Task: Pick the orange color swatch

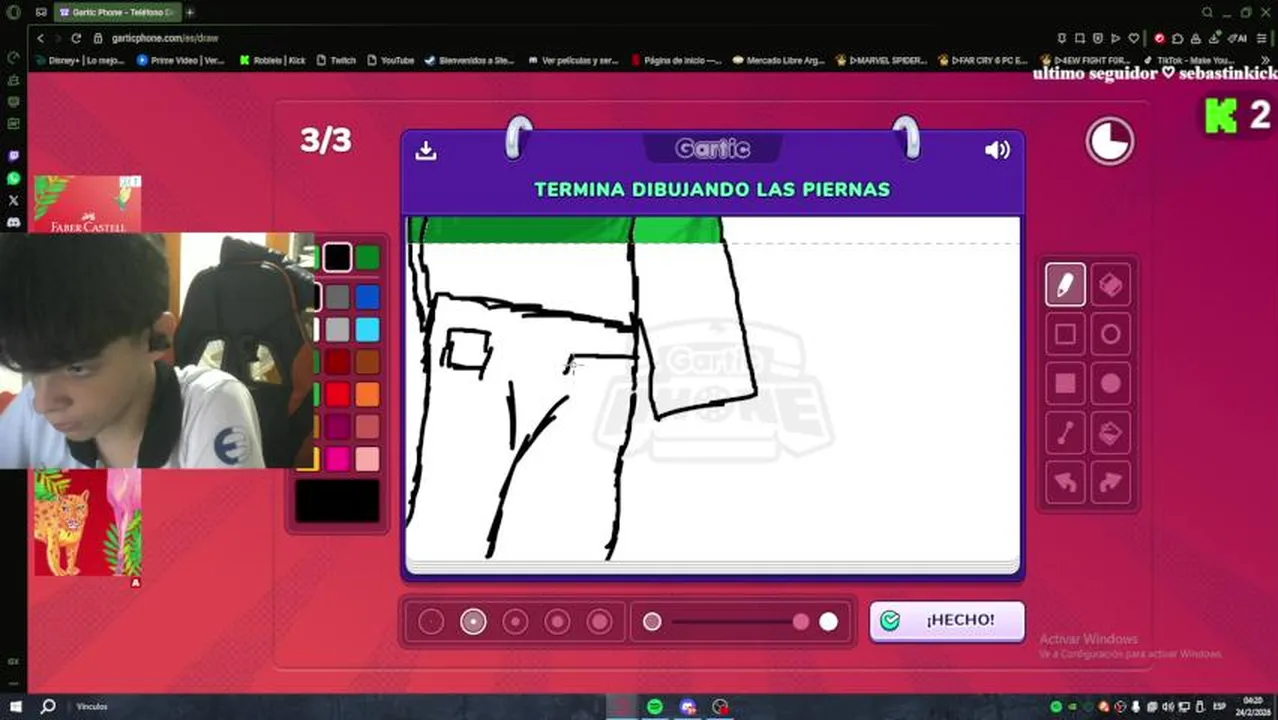Action: coord(368,394)
